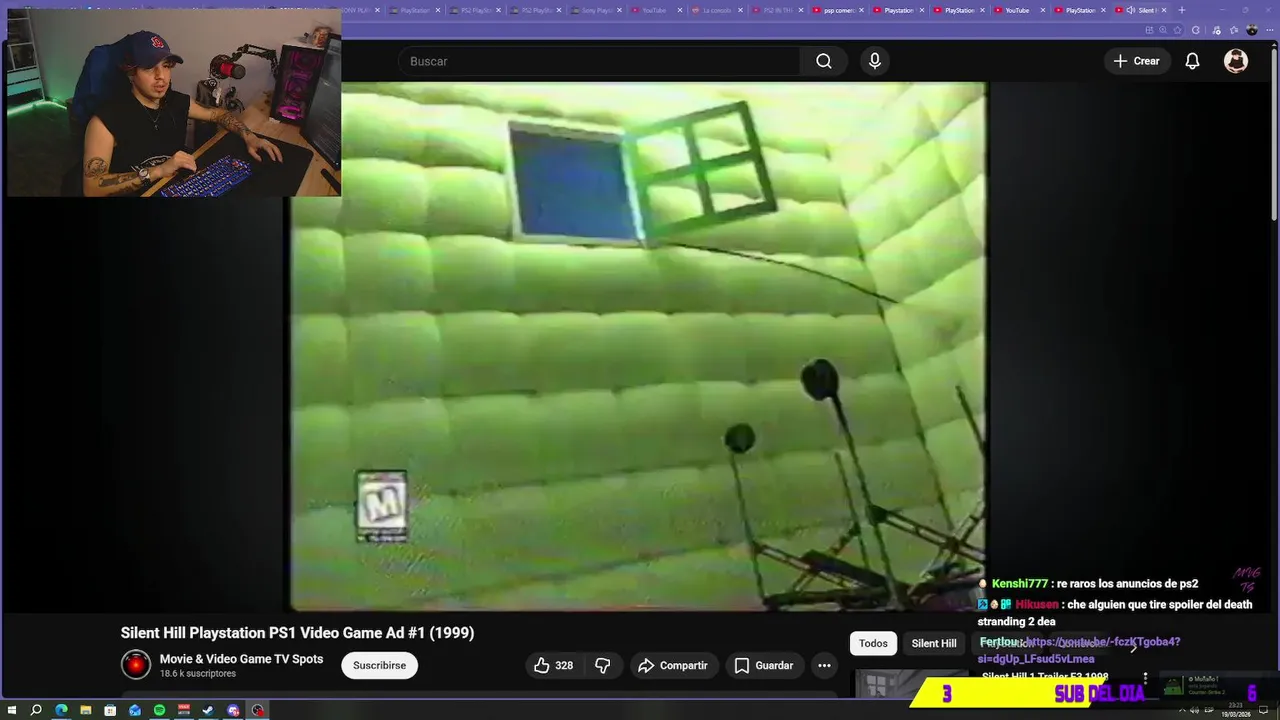Open Spotify from the taskbar
The image size is (1280, 720).
point(159,710)
